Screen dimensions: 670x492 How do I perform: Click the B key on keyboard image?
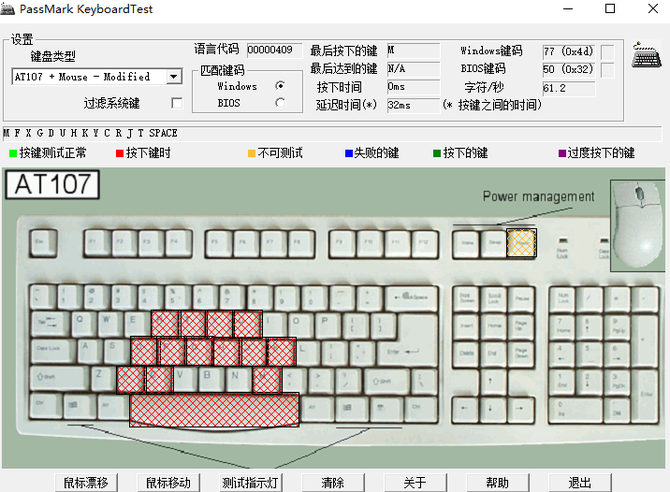pyautogui.click(x=212, y=380)
